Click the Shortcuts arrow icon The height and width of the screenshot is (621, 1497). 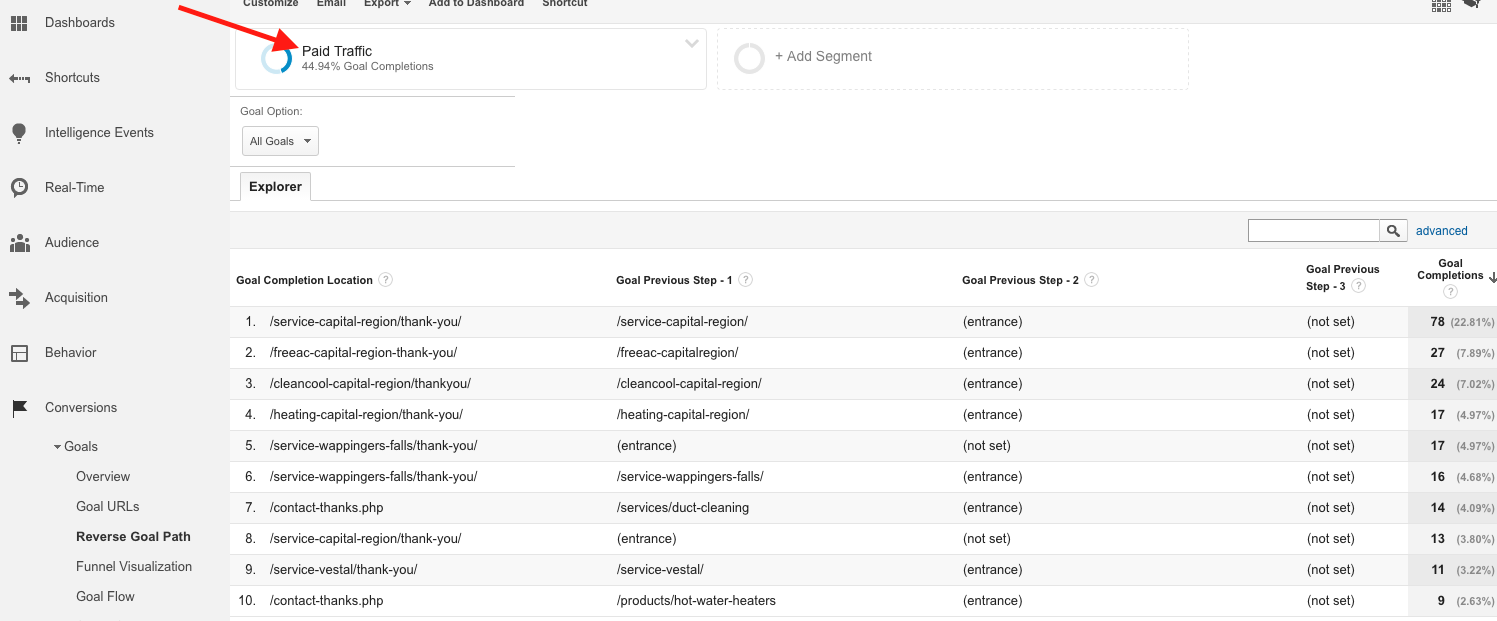19,78
